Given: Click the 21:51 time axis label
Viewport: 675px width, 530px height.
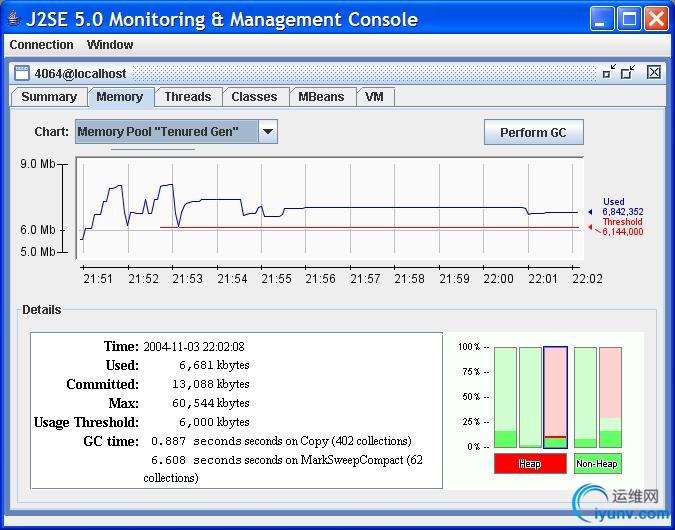Looking at the screenshot, I should (98, 279).
